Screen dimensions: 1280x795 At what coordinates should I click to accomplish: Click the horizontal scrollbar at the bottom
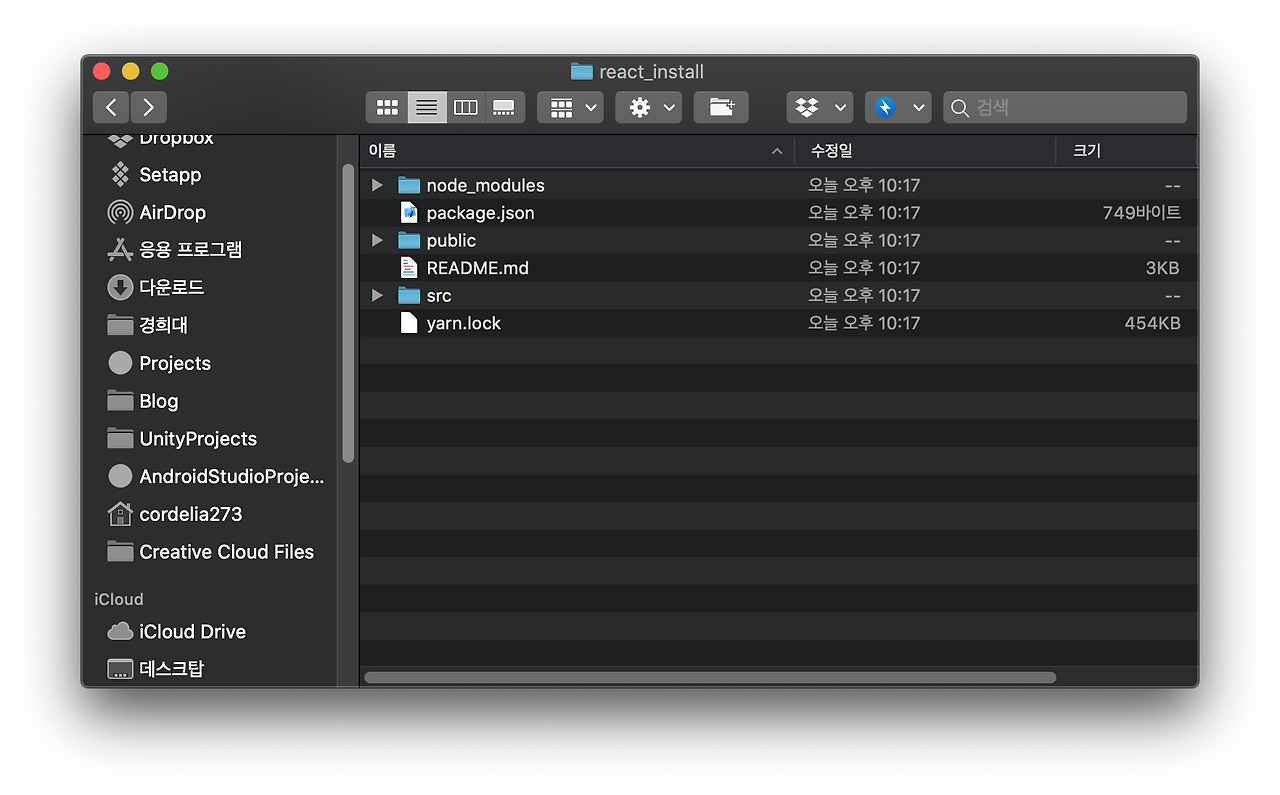point(709,677)
